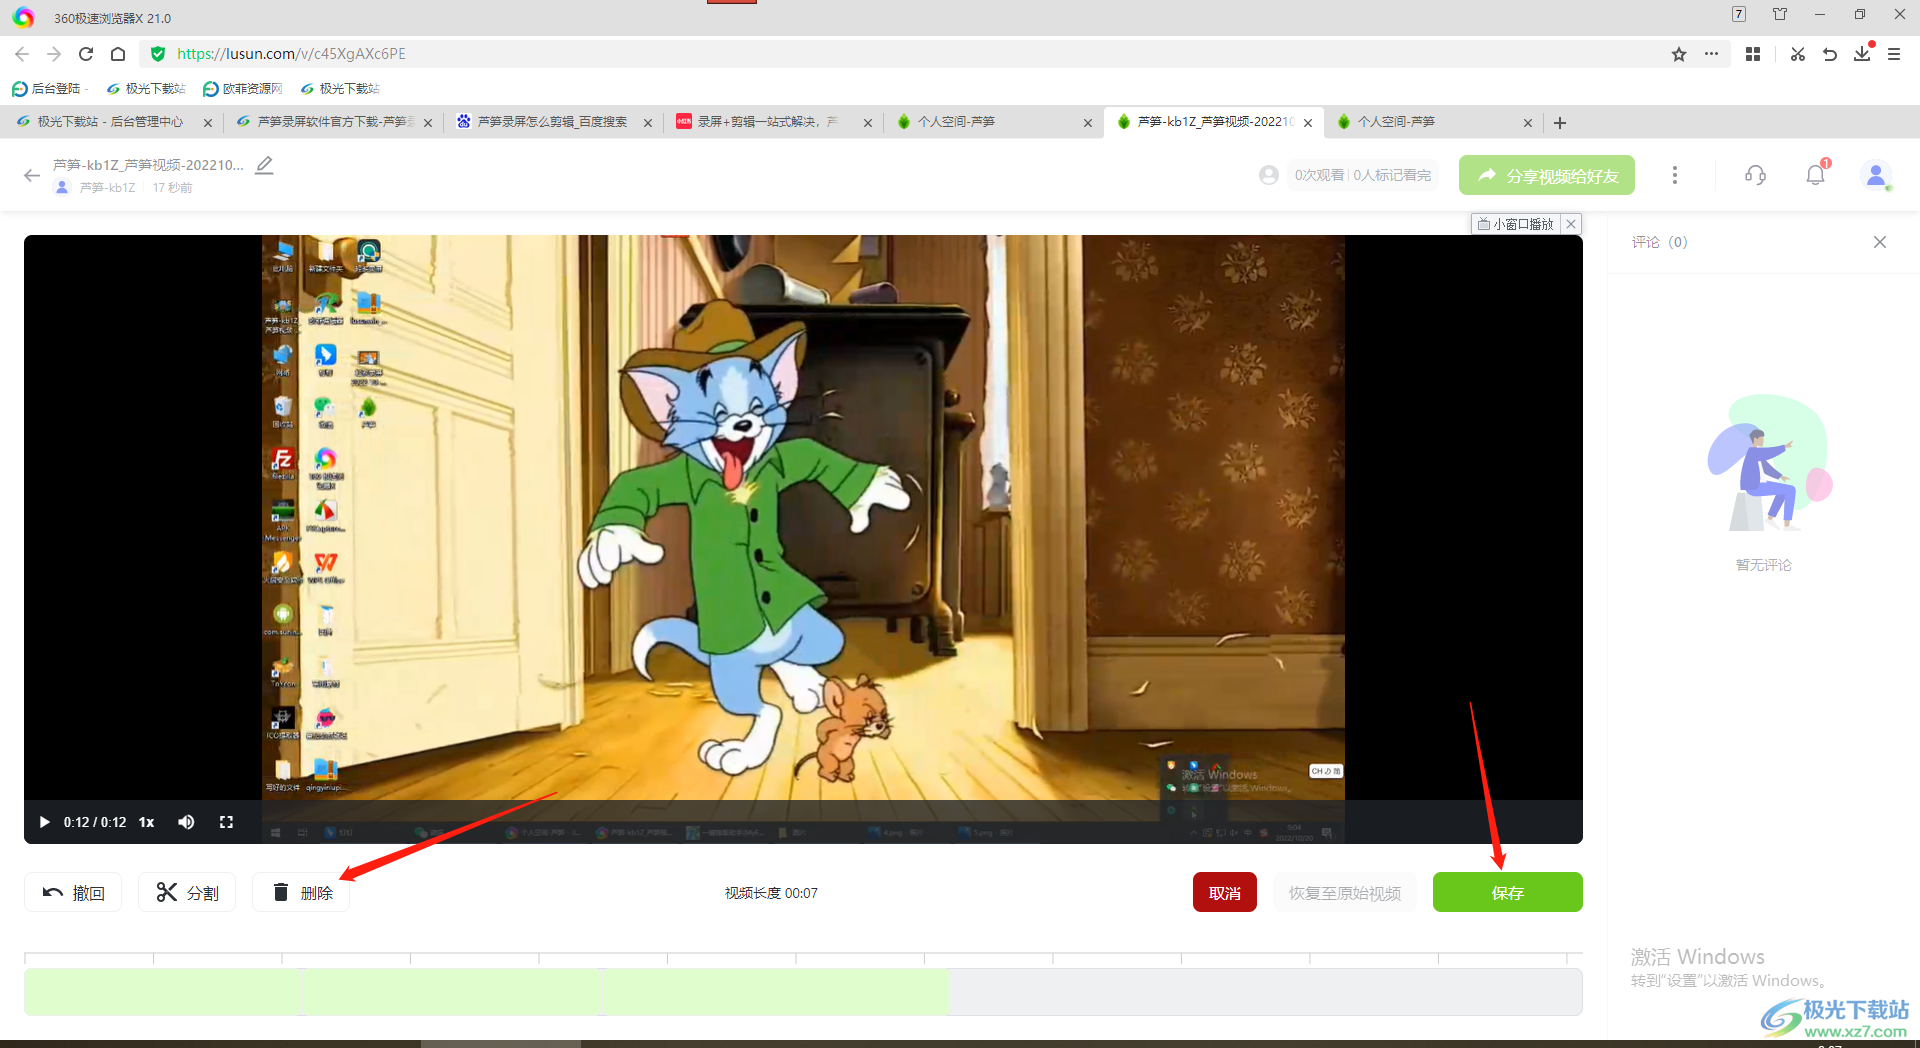Enter fullscreen video mode
The height and width of the screenshot is (1048, 1920).
pyautogui.click(x=226, y=822)
